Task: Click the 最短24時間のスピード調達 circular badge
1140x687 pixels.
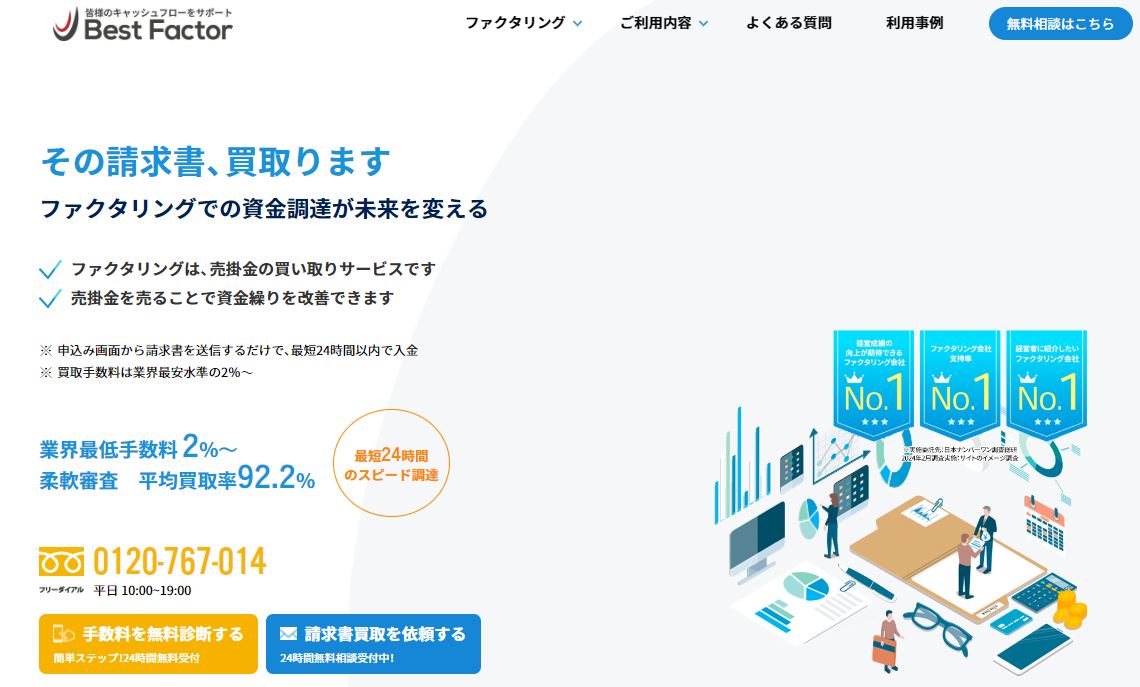Action: (391, 464)
